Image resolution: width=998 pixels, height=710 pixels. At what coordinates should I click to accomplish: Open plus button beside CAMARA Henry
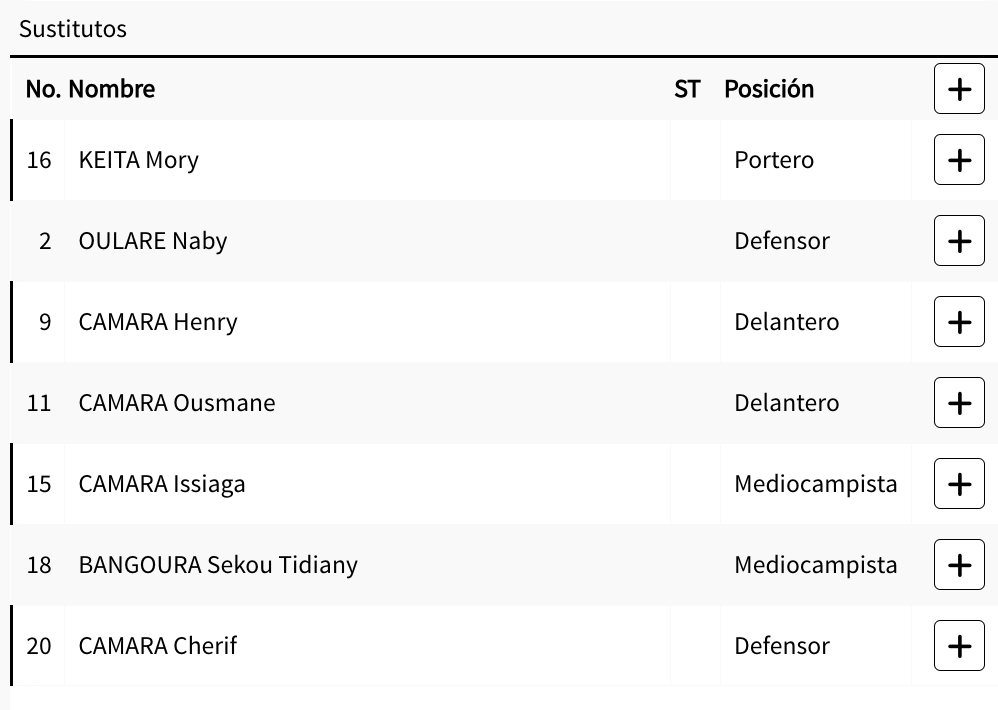[959, 322]
